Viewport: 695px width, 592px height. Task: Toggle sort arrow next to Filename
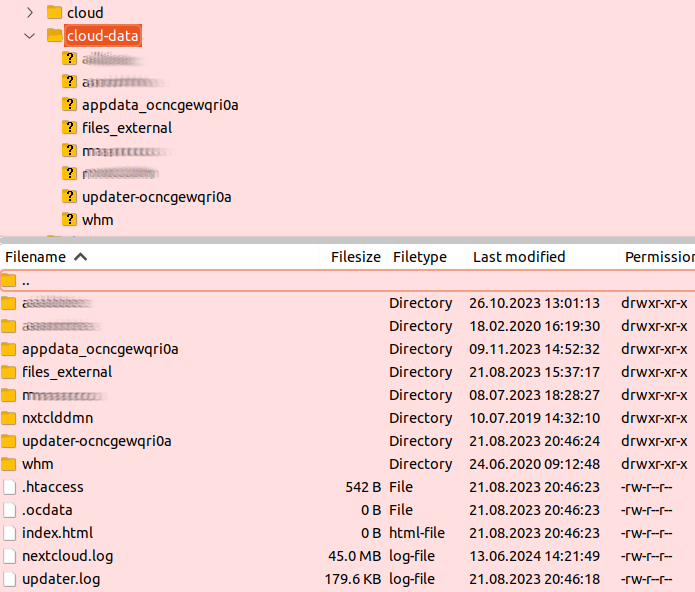pyautogui.click(x=80, y=257)
